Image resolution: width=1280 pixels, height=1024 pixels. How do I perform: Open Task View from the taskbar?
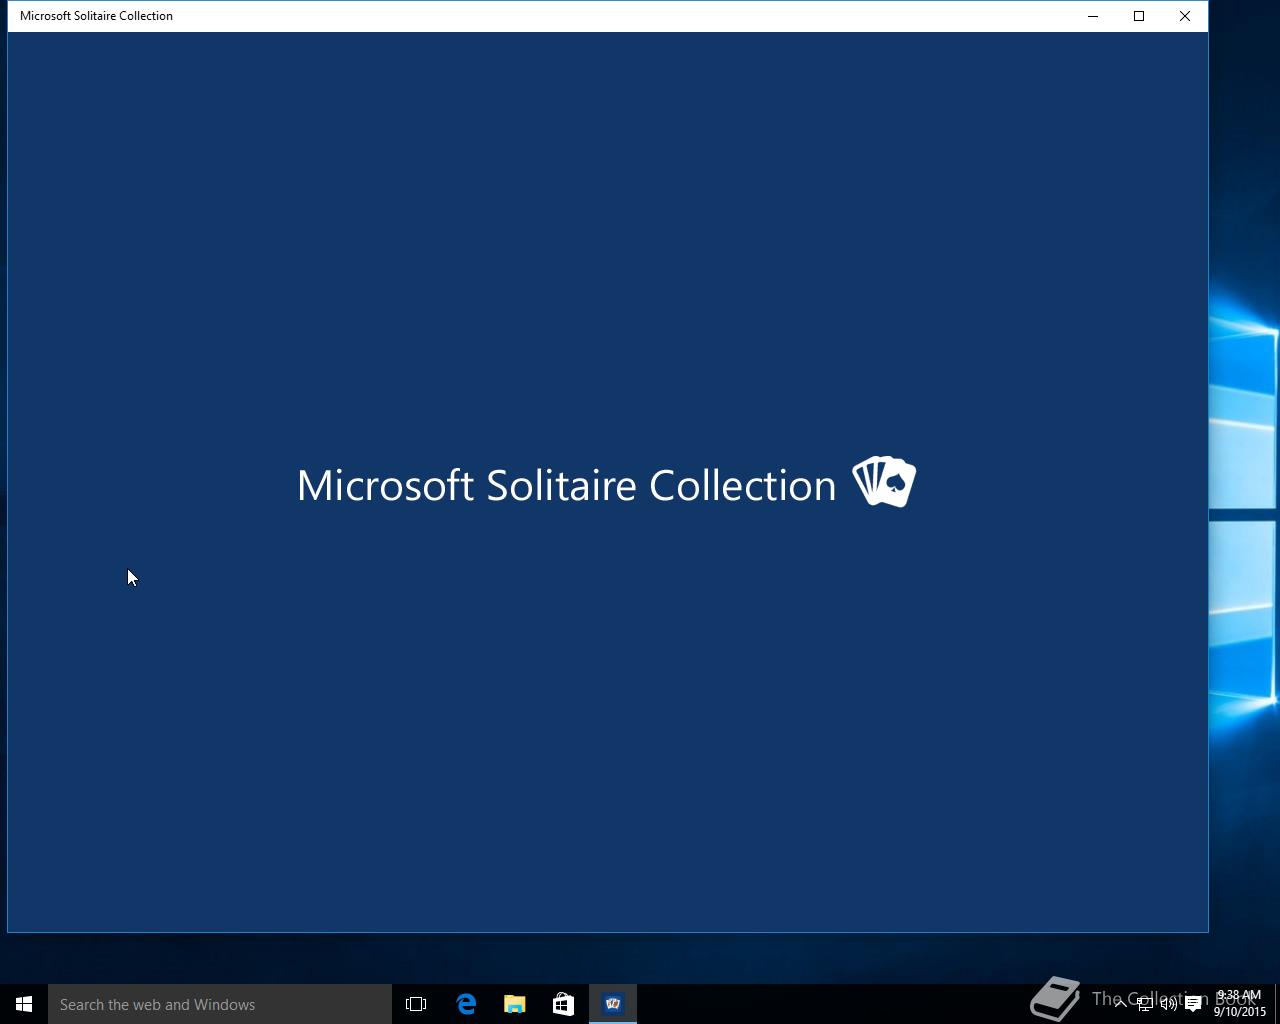(416, 1004)
